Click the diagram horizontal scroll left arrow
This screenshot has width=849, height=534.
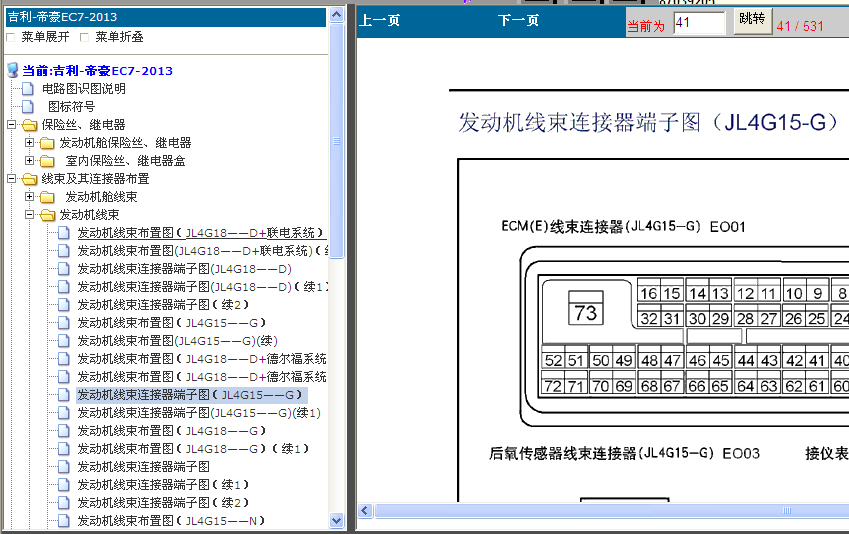coord(365,511)
